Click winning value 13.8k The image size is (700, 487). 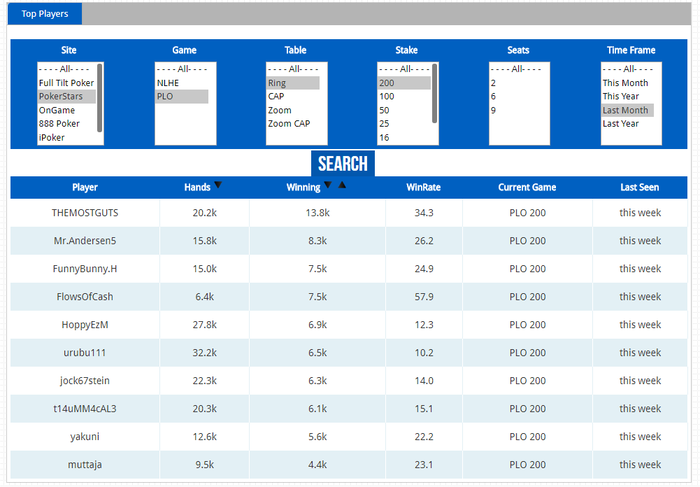[317, 213]
